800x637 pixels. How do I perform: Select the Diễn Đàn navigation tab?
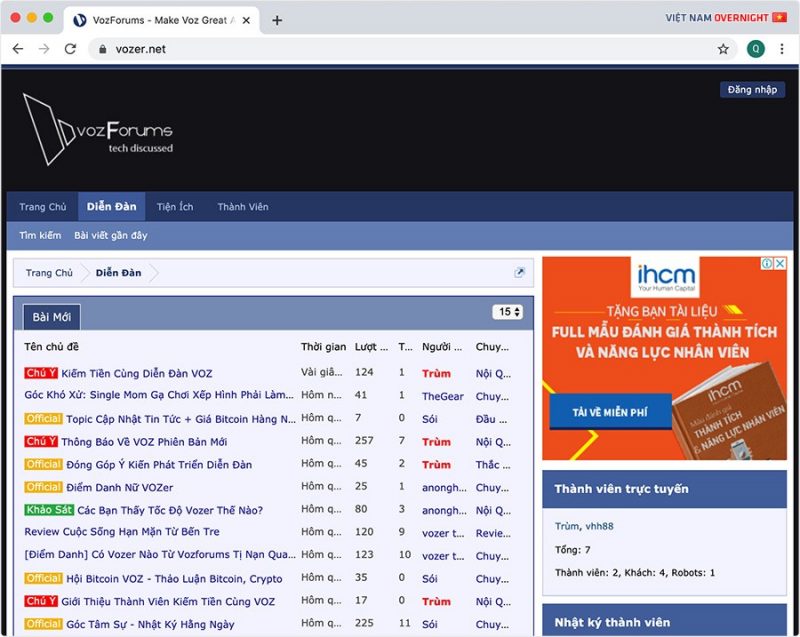click(x=111, y=207)
